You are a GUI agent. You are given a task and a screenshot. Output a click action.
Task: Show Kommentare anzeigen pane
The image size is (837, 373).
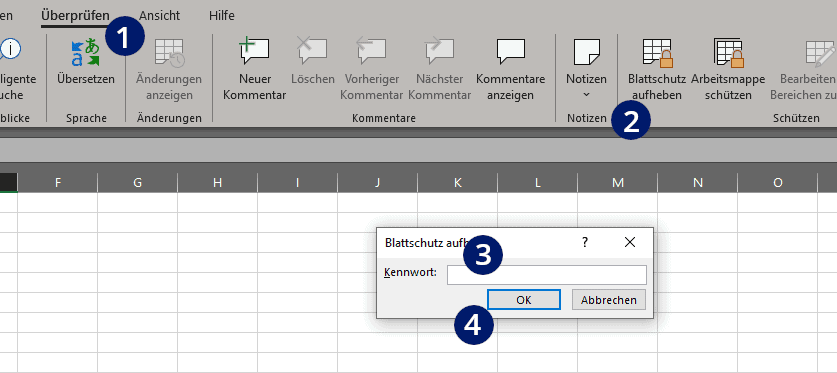511,69
